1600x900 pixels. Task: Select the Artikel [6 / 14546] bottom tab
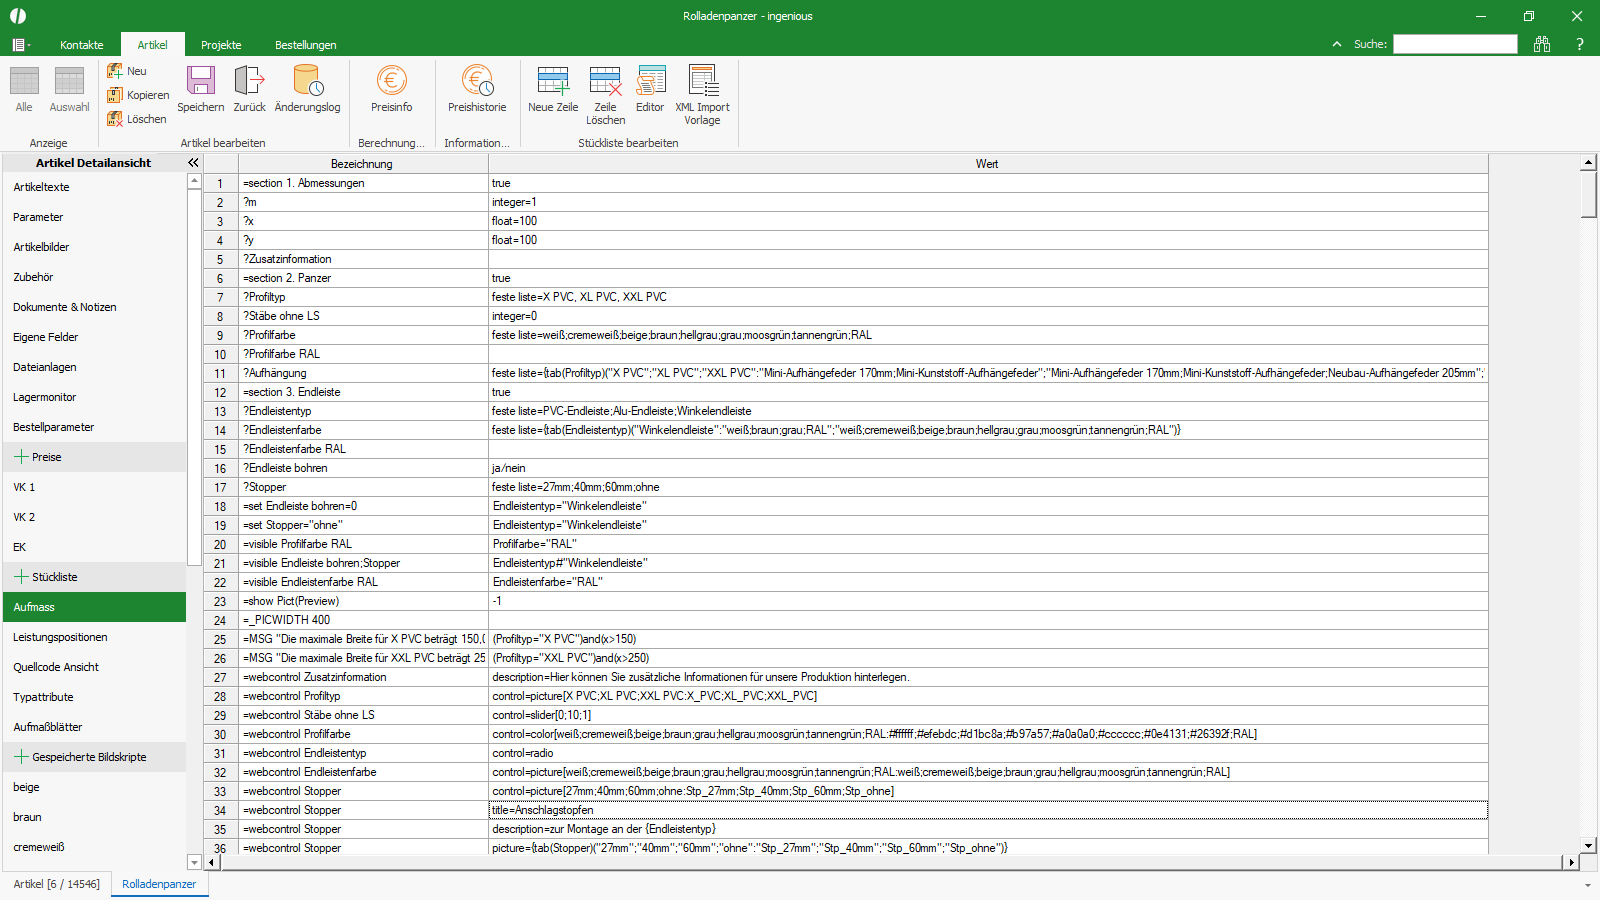[x=56, y=884]
